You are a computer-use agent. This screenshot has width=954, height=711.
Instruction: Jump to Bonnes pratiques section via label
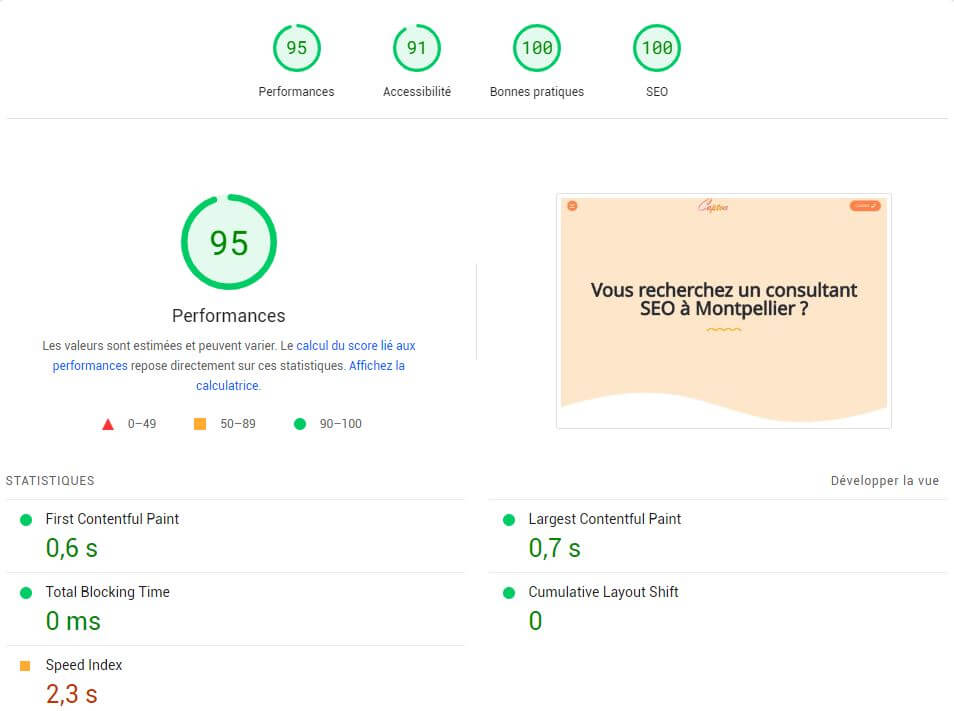tap(536, 92)
